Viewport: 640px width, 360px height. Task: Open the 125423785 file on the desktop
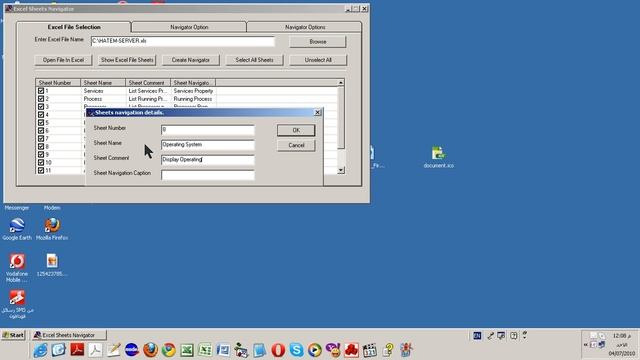tap(52, 265)
